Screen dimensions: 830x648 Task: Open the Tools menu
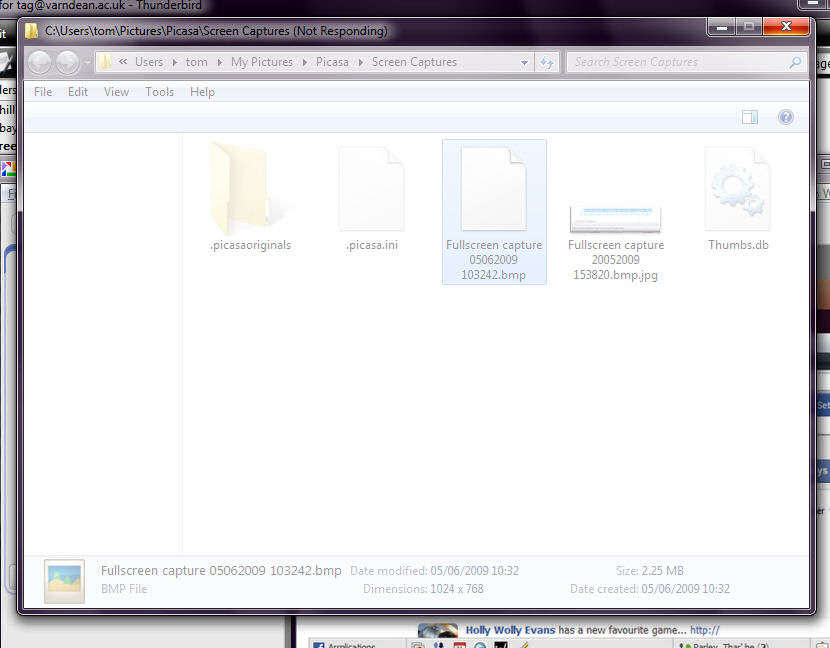tap(159, 92)
